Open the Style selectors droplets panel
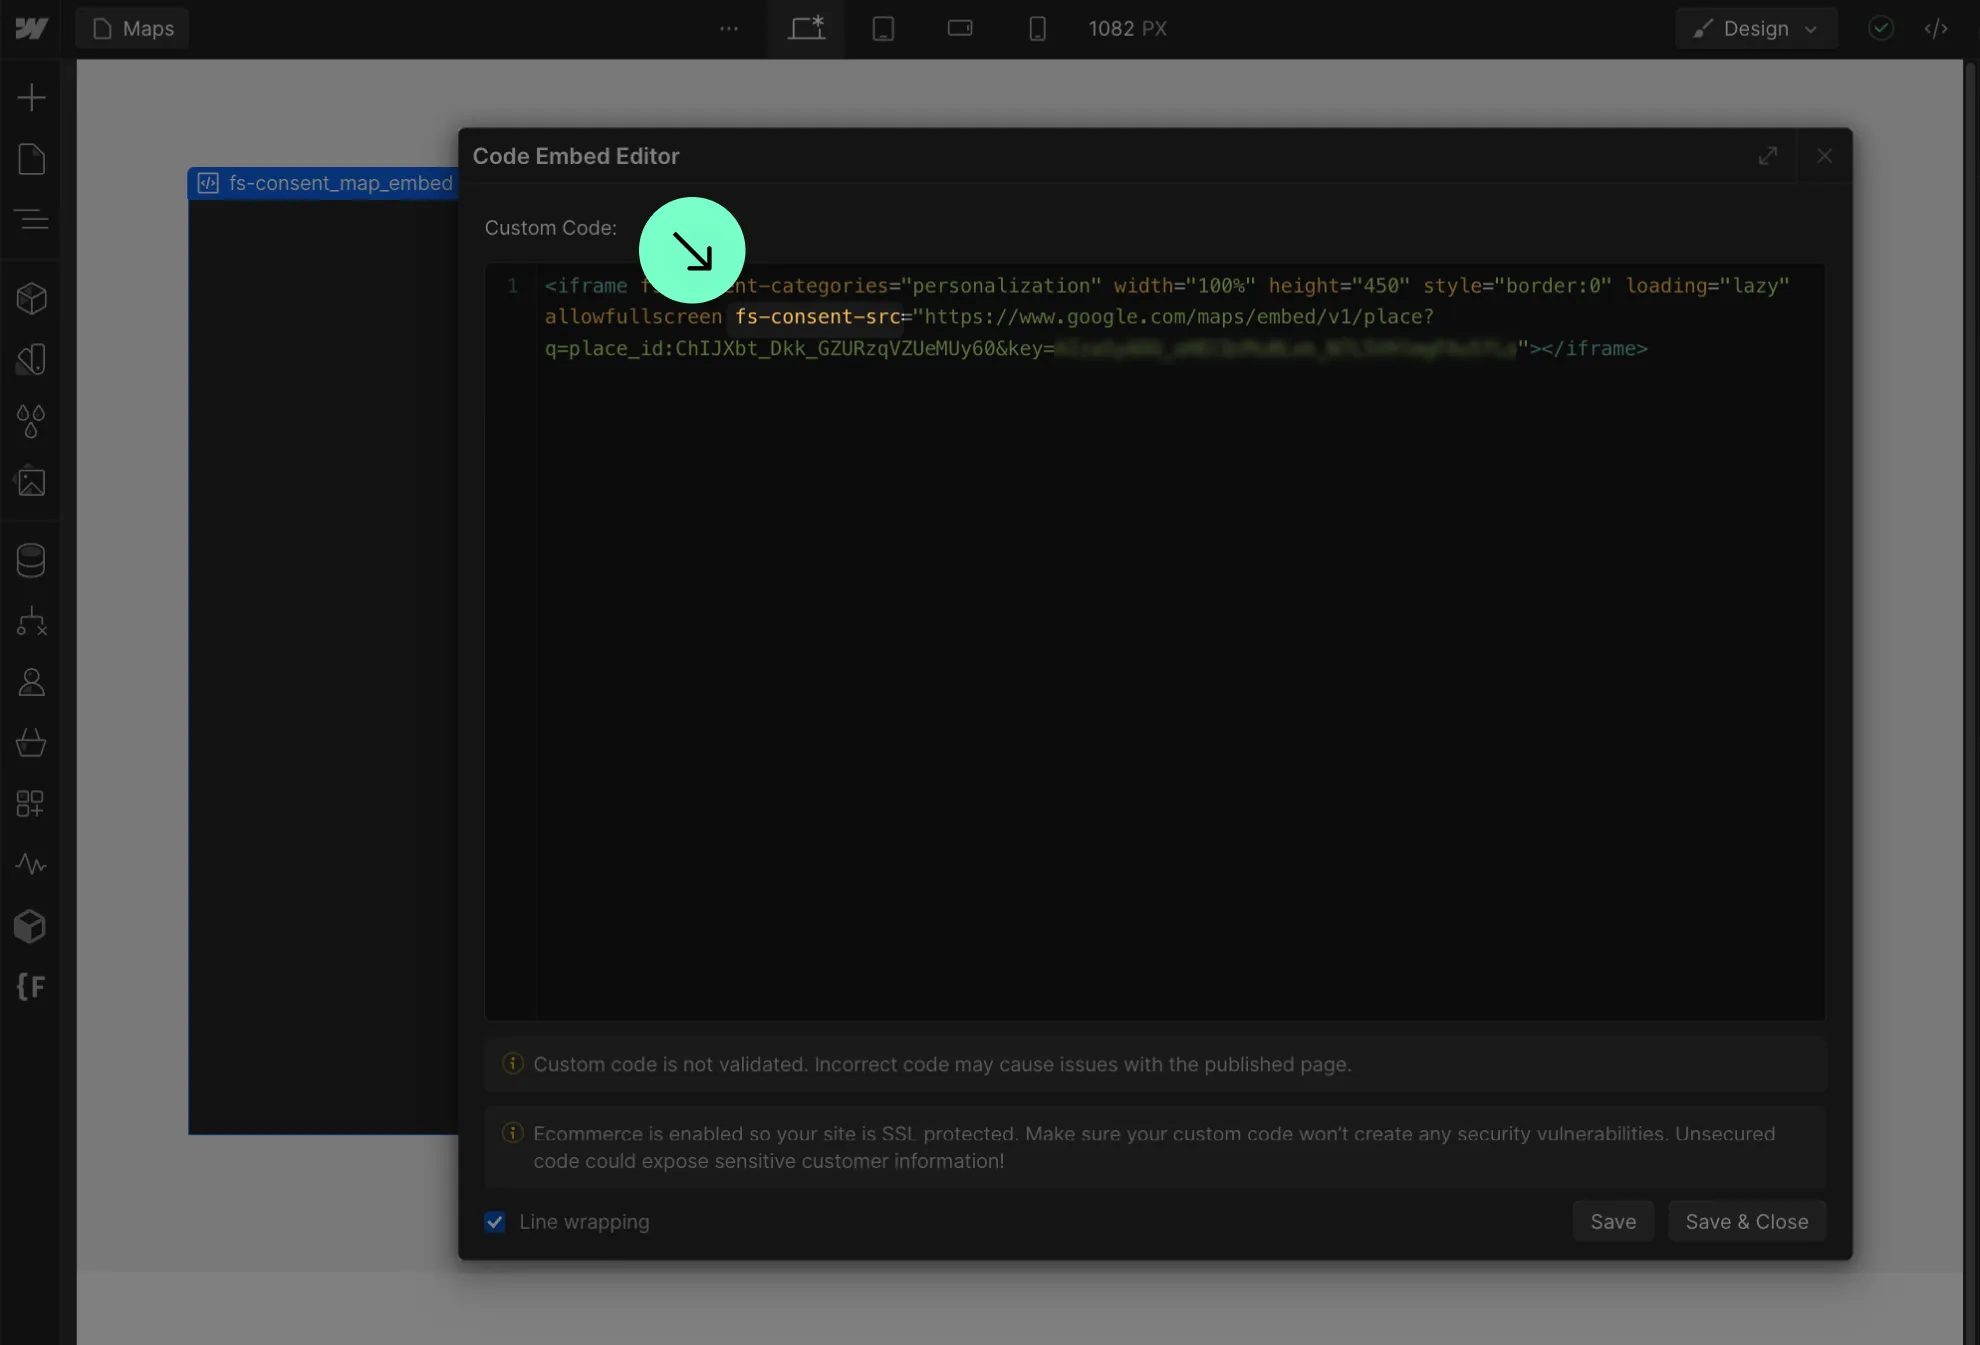Image resolution: width=1980 pixels, height=1345 pixels. click(x=31, y=421)
